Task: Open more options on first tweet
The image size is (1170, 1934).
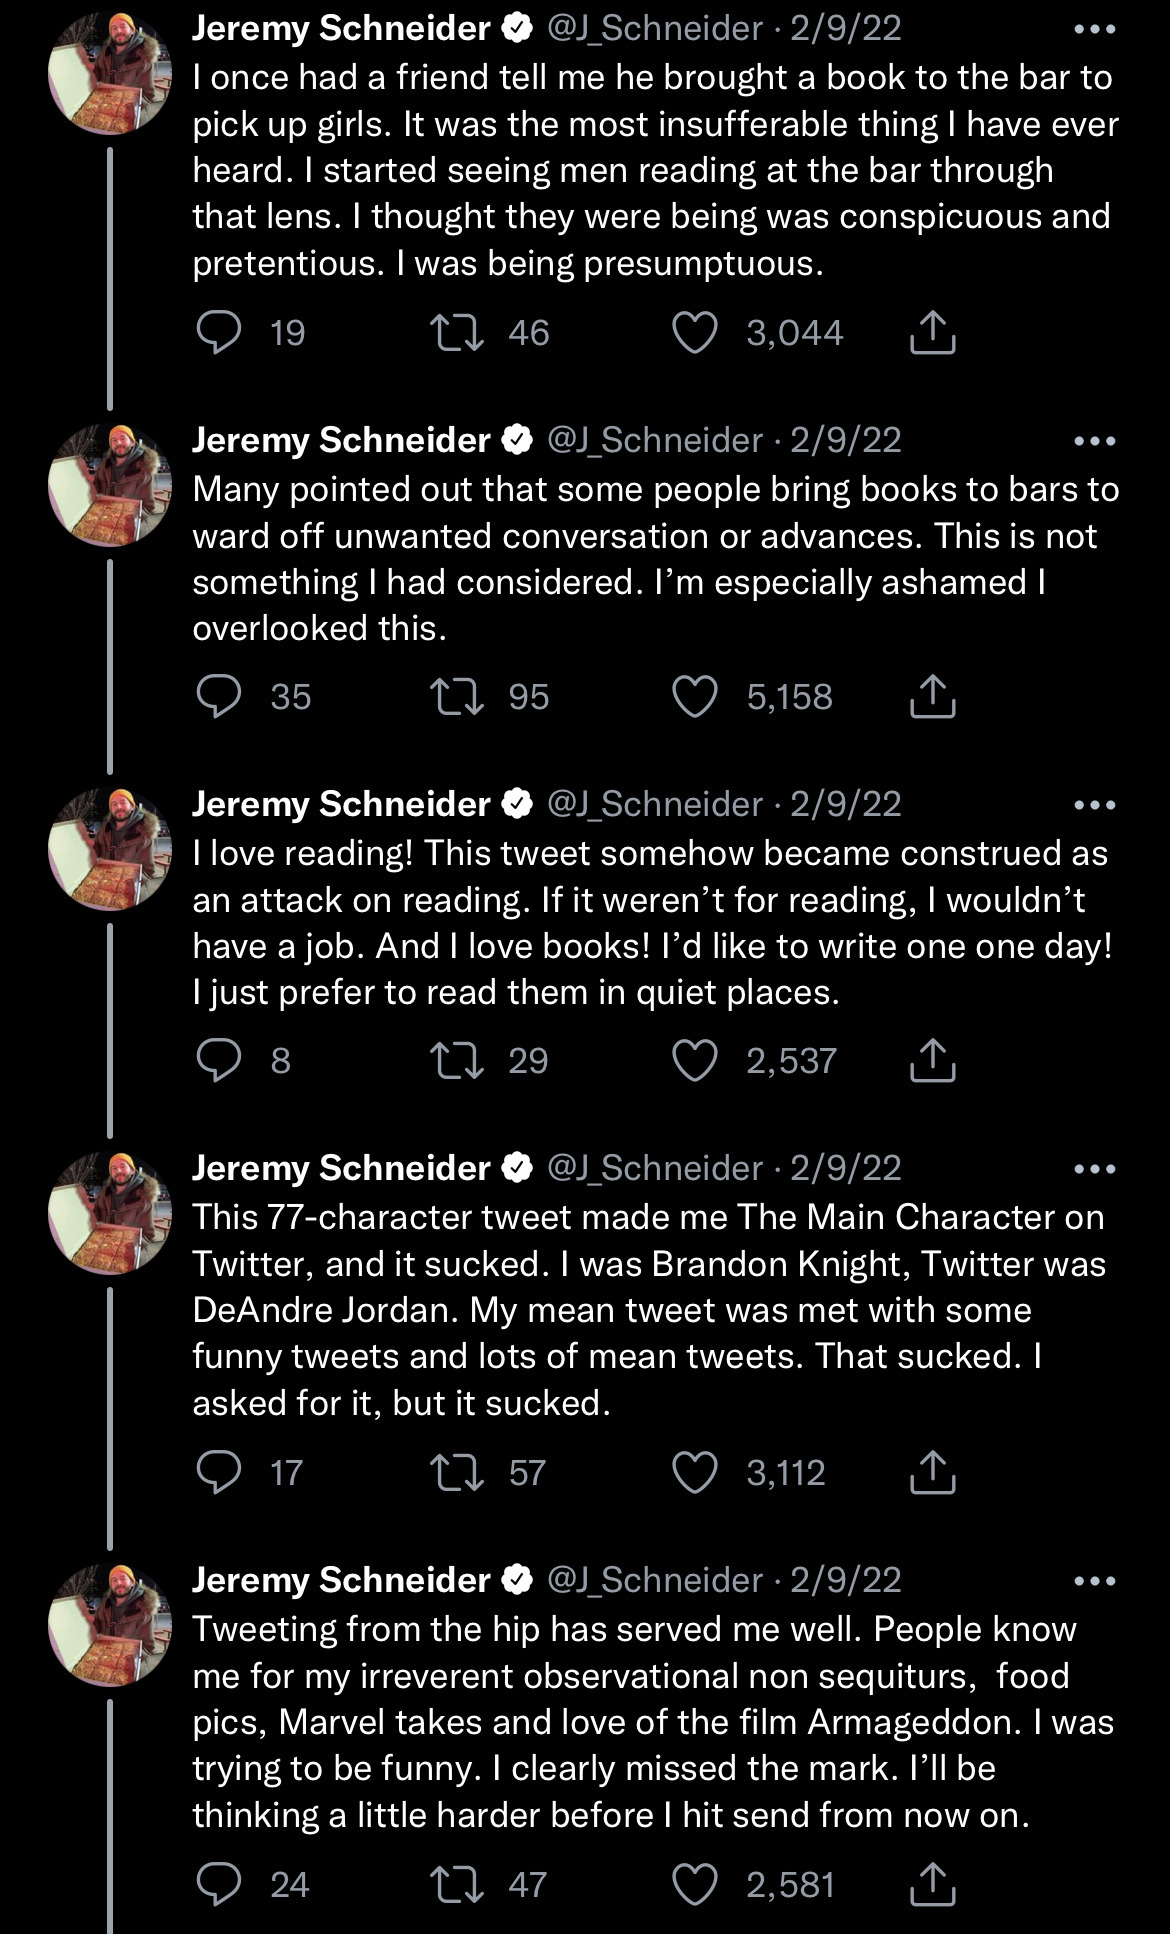Action: point(1094,29)
